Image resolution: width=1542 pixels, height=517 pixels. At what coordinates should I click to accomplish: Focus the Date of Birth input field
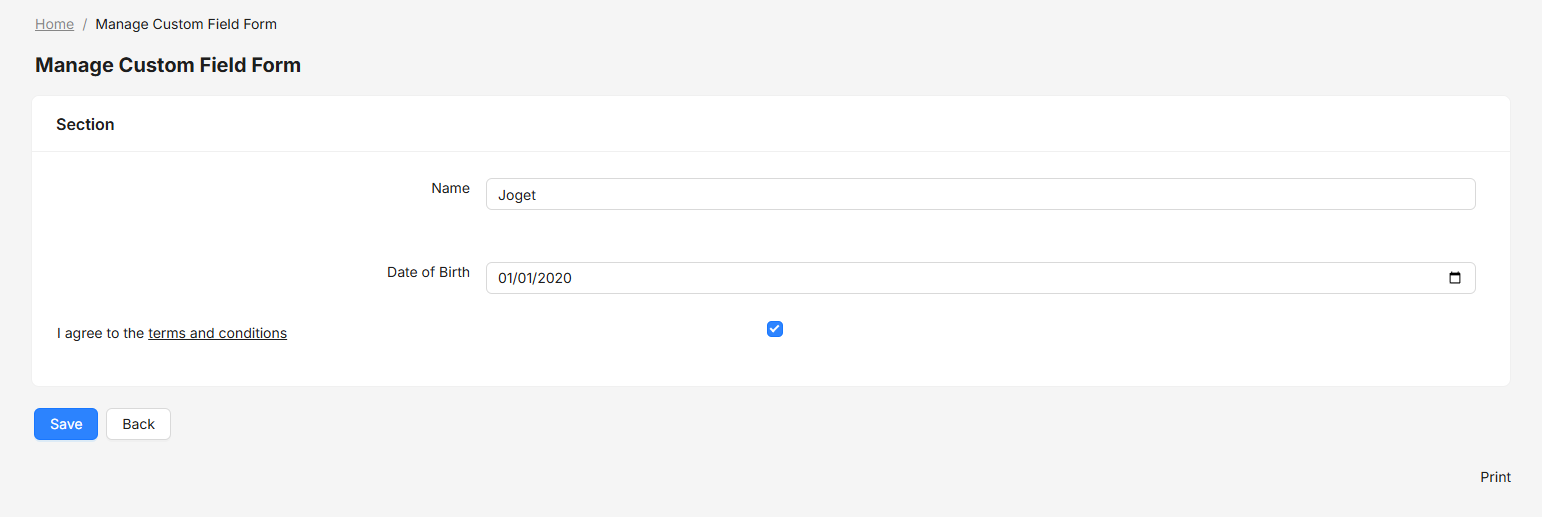point(980,278)
